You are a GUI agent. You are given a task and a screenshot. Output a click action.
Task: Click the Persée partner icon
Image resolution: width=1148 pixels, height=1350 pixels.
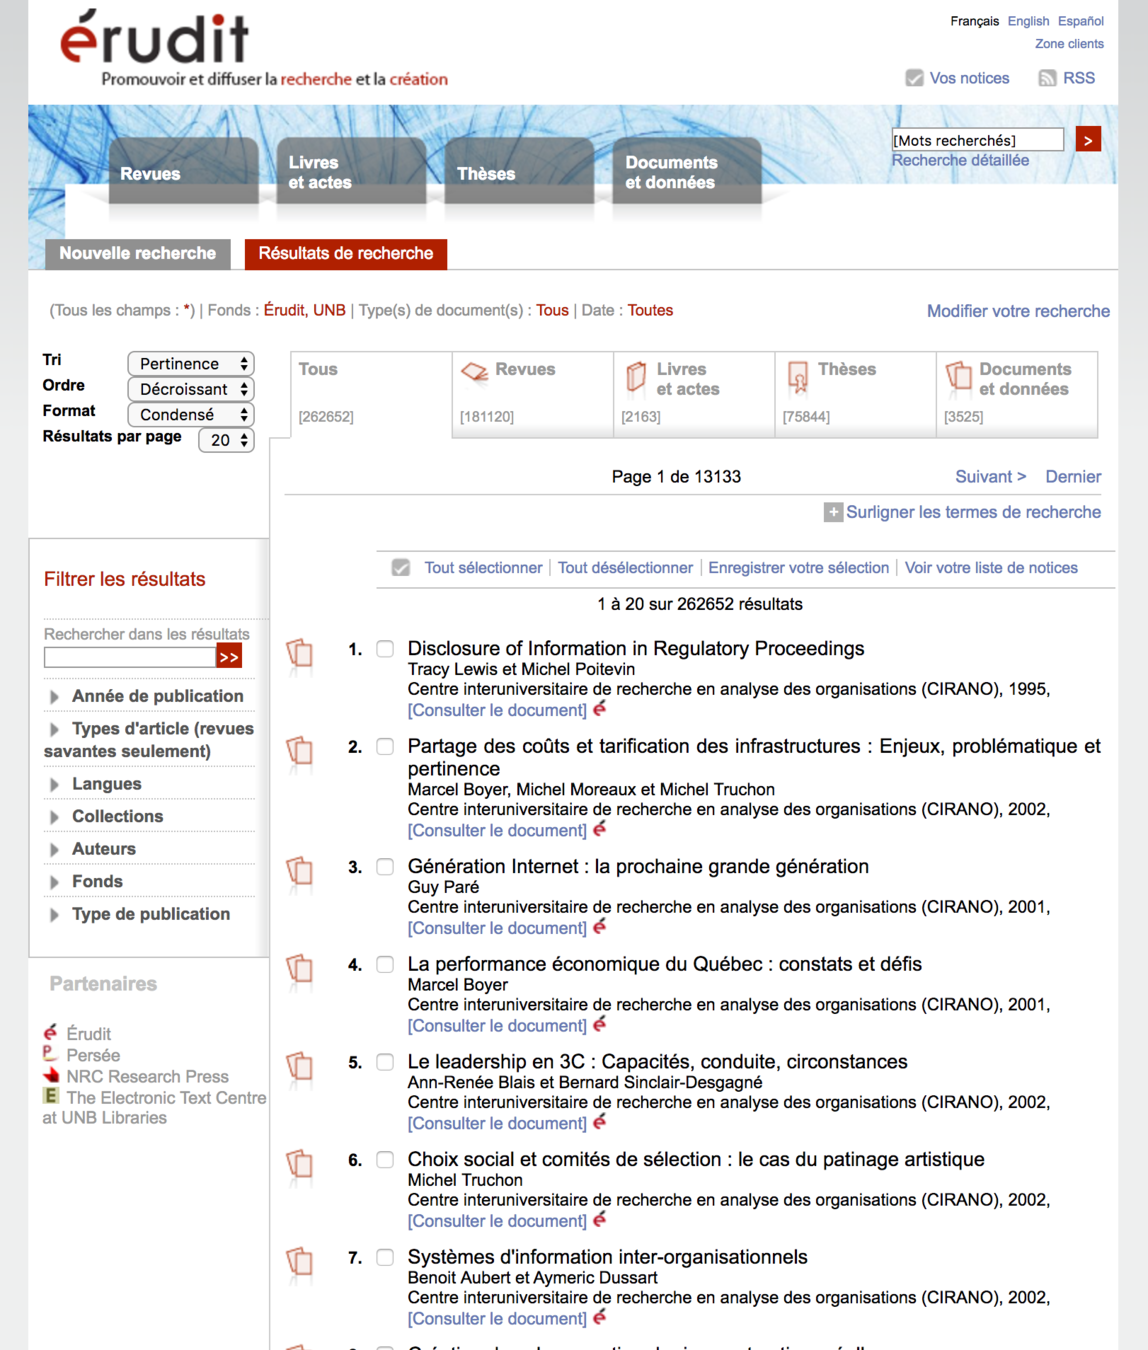(x=50, y=1054)
